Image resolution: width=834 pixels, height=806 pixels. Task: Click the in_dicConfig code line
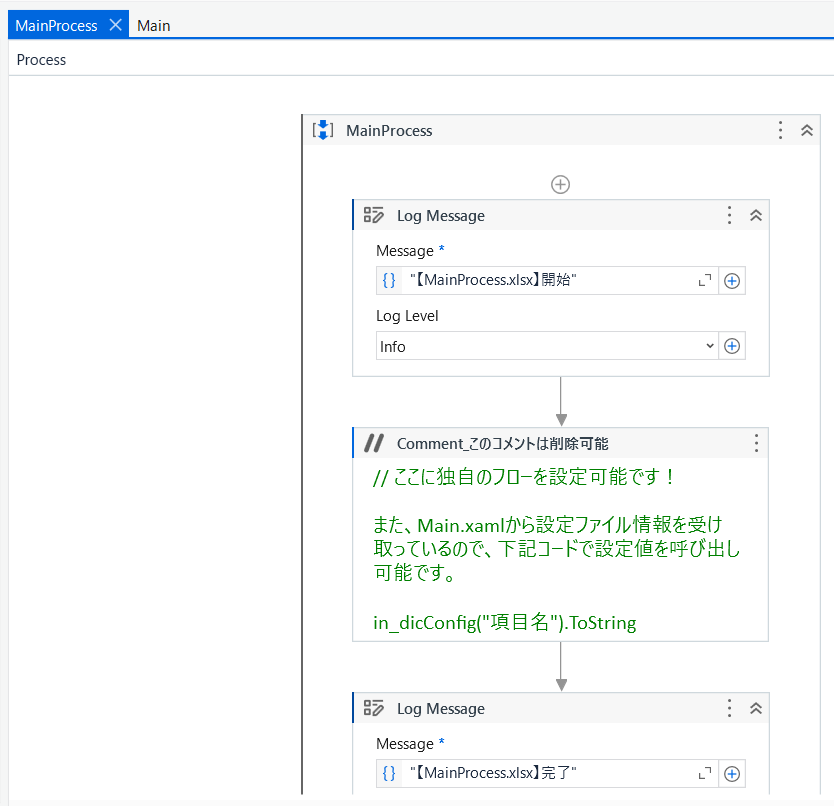(x=504, y=622)
